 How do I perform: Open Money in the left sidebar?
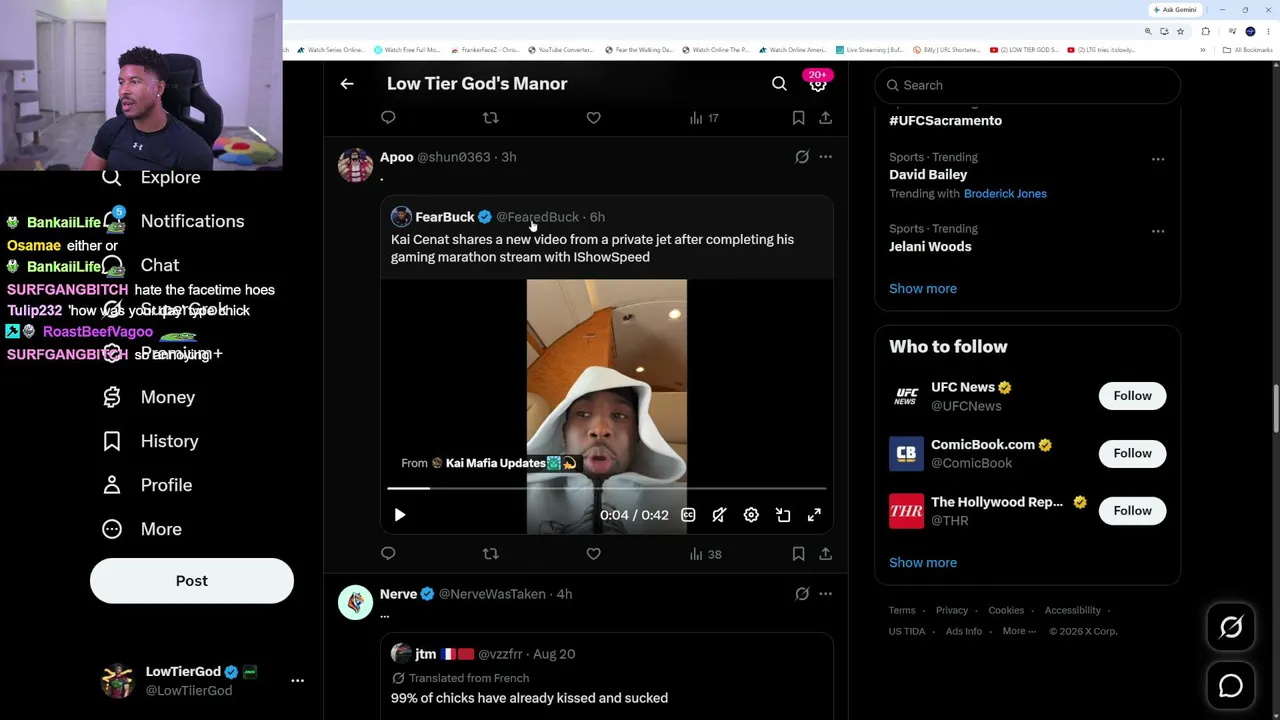pyautogui.click(x=149, y=397)
